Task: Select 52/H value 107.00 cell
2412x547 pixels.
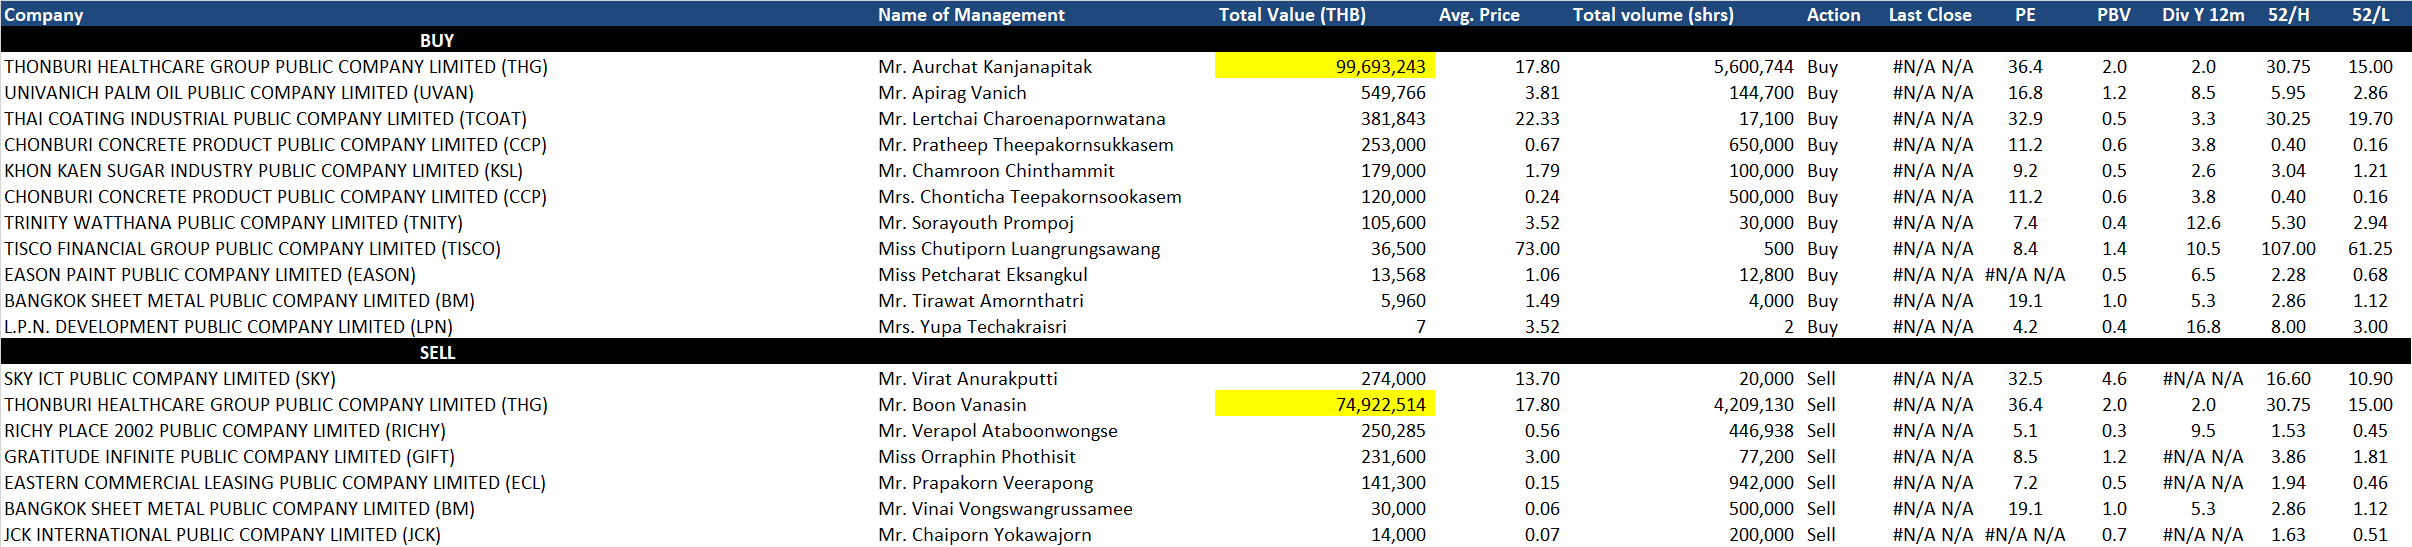Action: (x=2288, y=249)
